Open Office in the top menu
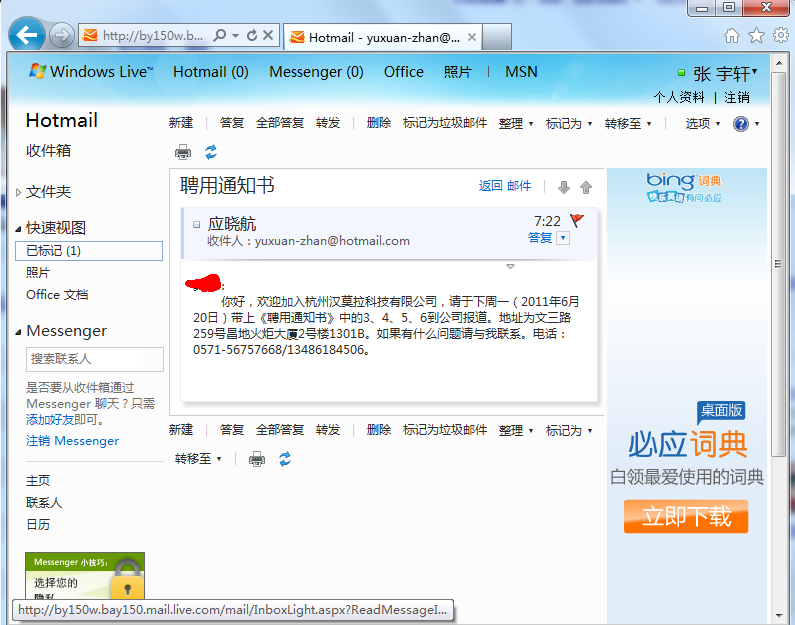This screenshot has width=795, height=625. 404,72
